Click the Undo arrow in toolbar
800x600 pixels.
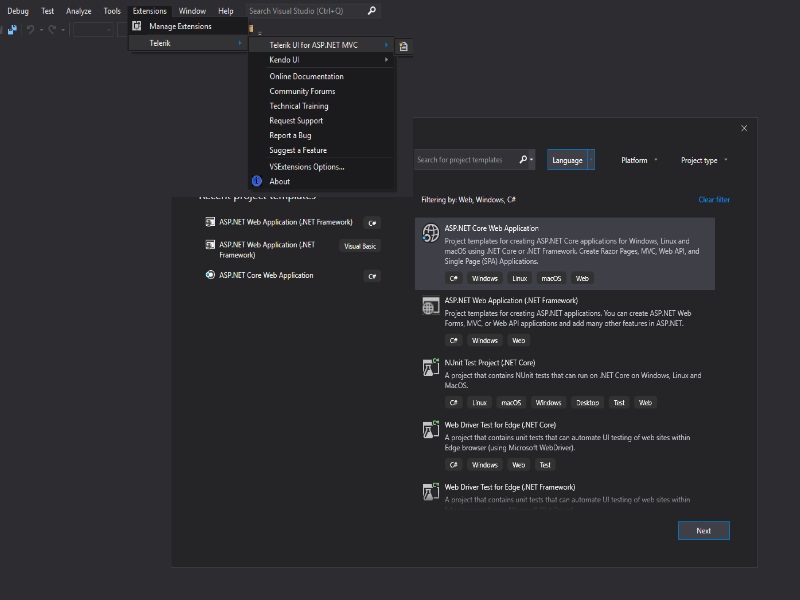pos(32,30)
